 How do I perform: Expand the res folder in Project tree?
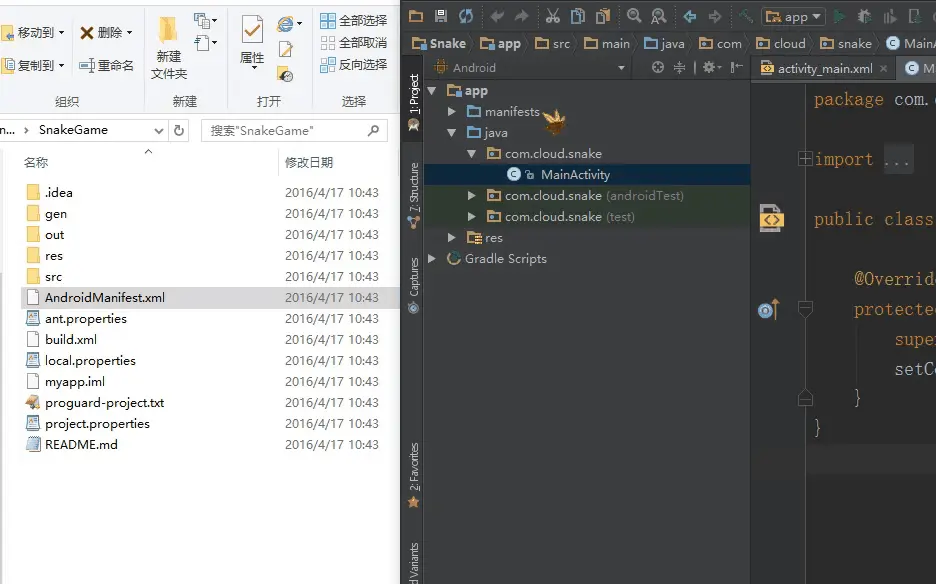tap(452, 237)
